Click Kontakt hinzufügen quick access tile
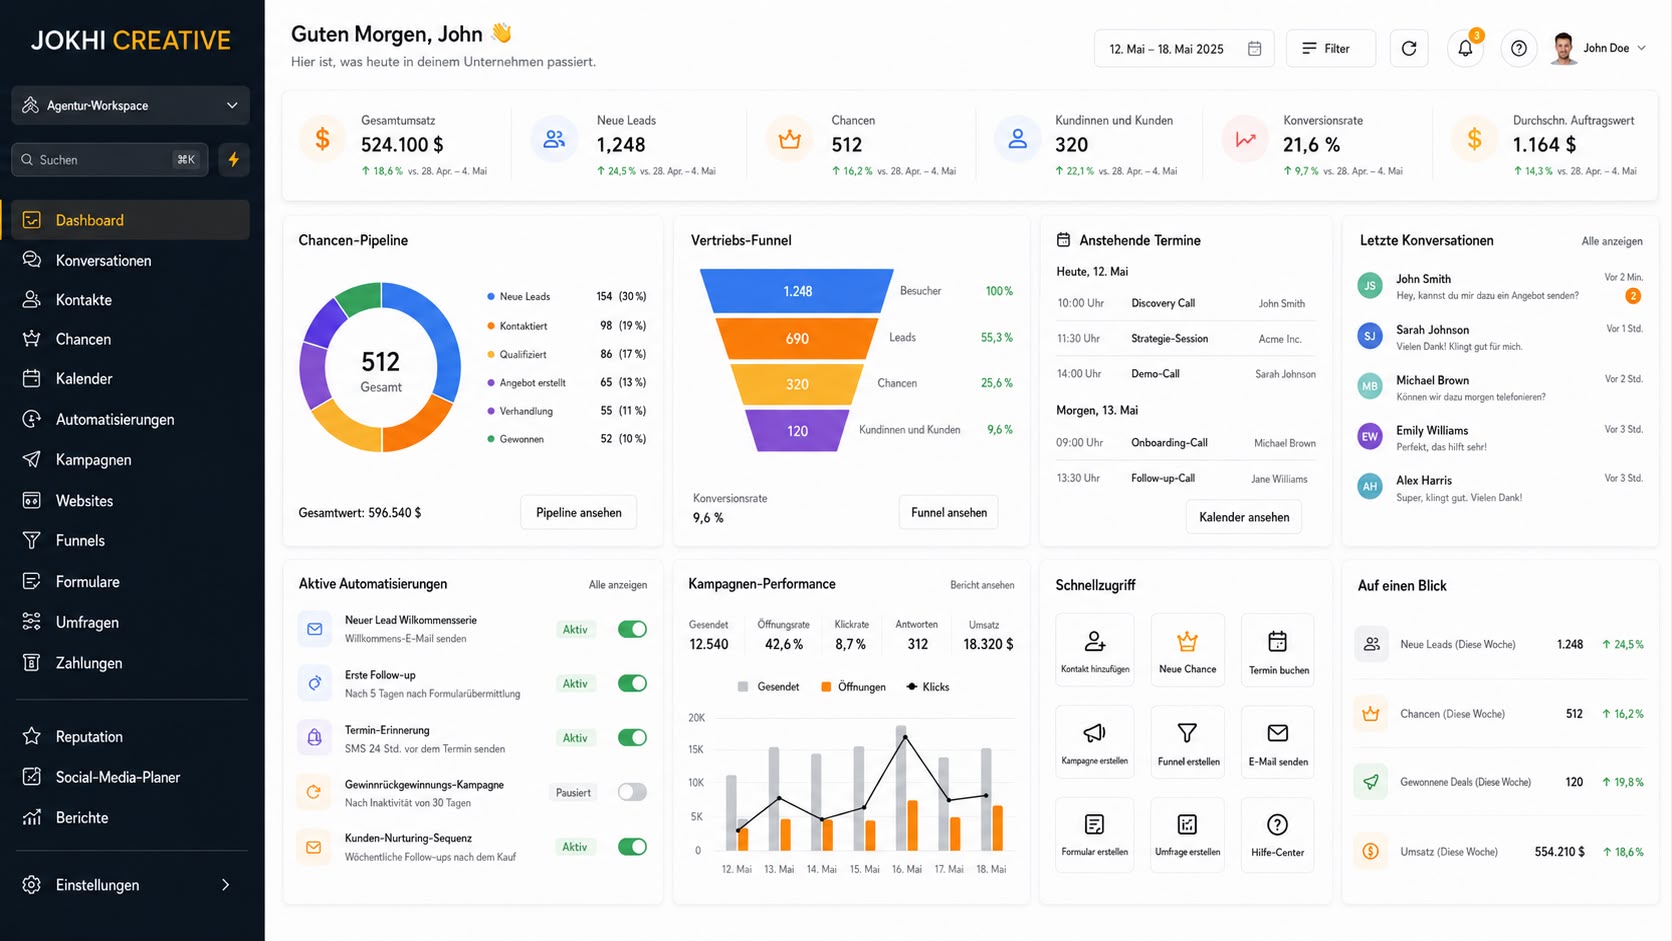The image size is (1672, 941). 1095,650
